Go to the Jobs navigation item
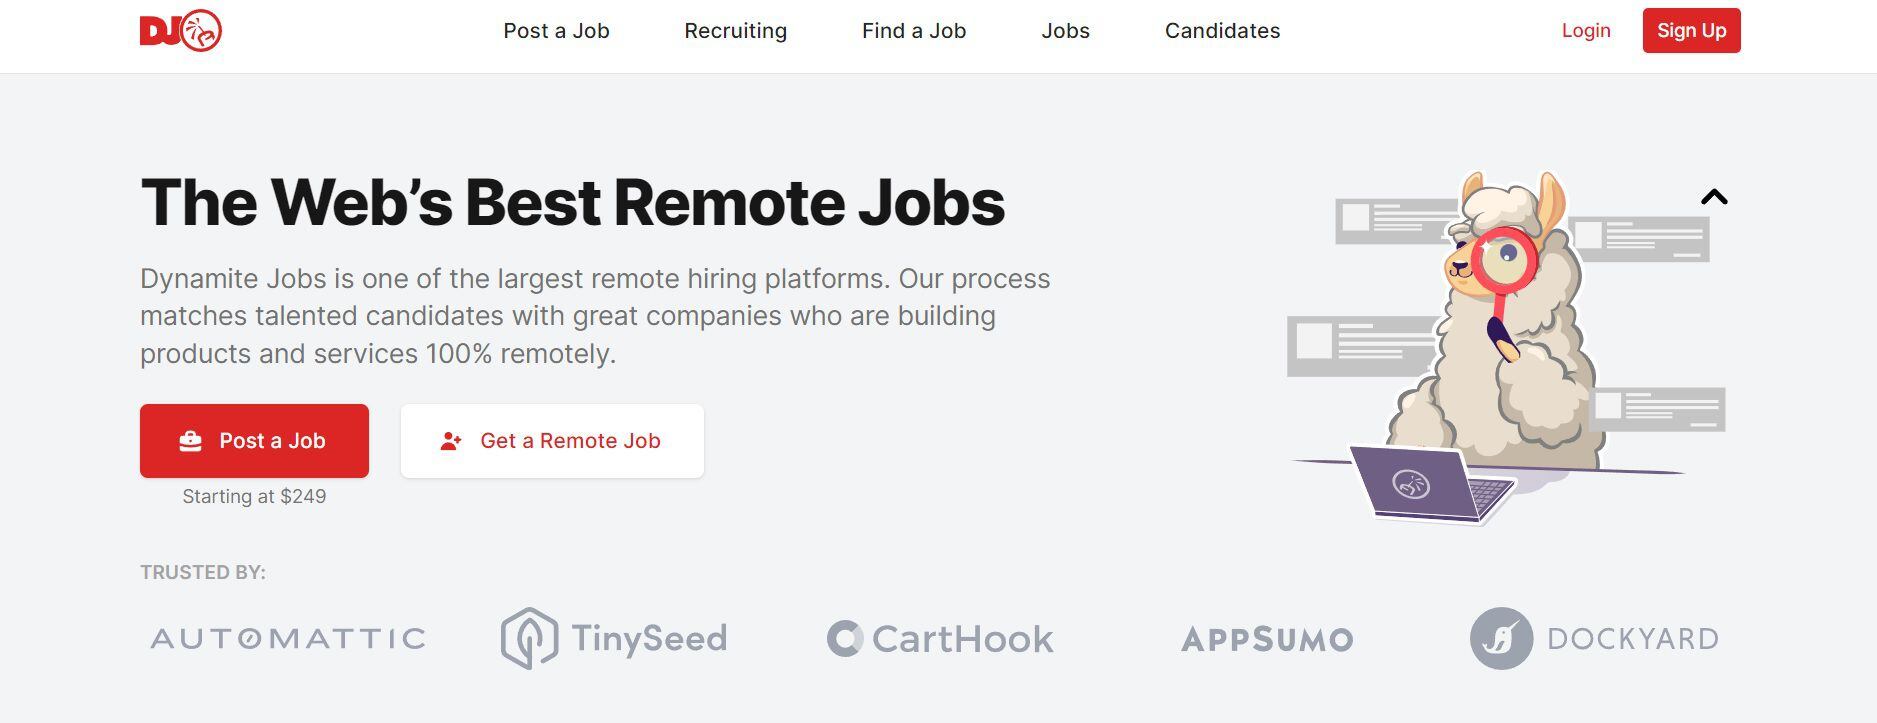 pos(1065,31)
